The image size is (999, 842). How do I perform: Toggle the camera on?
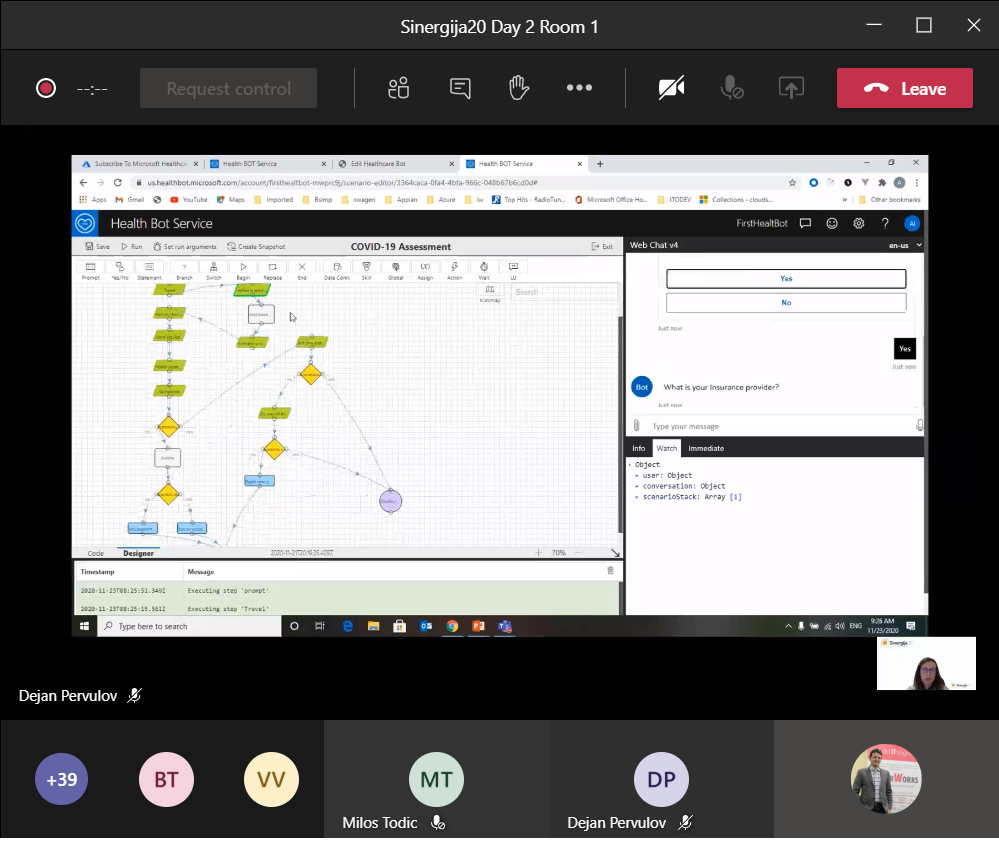(x=672, y=88)
